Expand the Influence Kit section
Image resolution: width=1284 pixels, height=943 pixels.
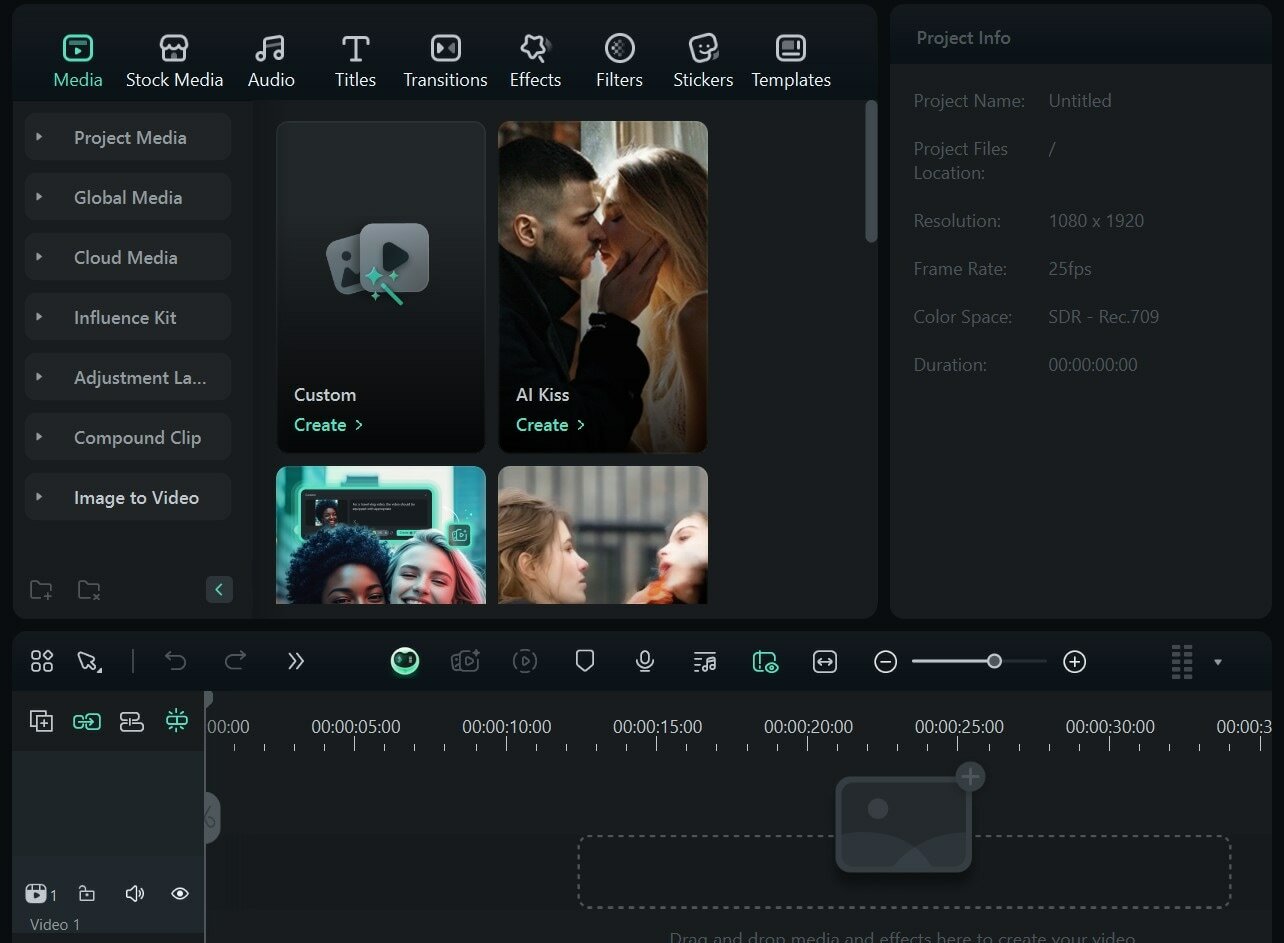[128, 317]
